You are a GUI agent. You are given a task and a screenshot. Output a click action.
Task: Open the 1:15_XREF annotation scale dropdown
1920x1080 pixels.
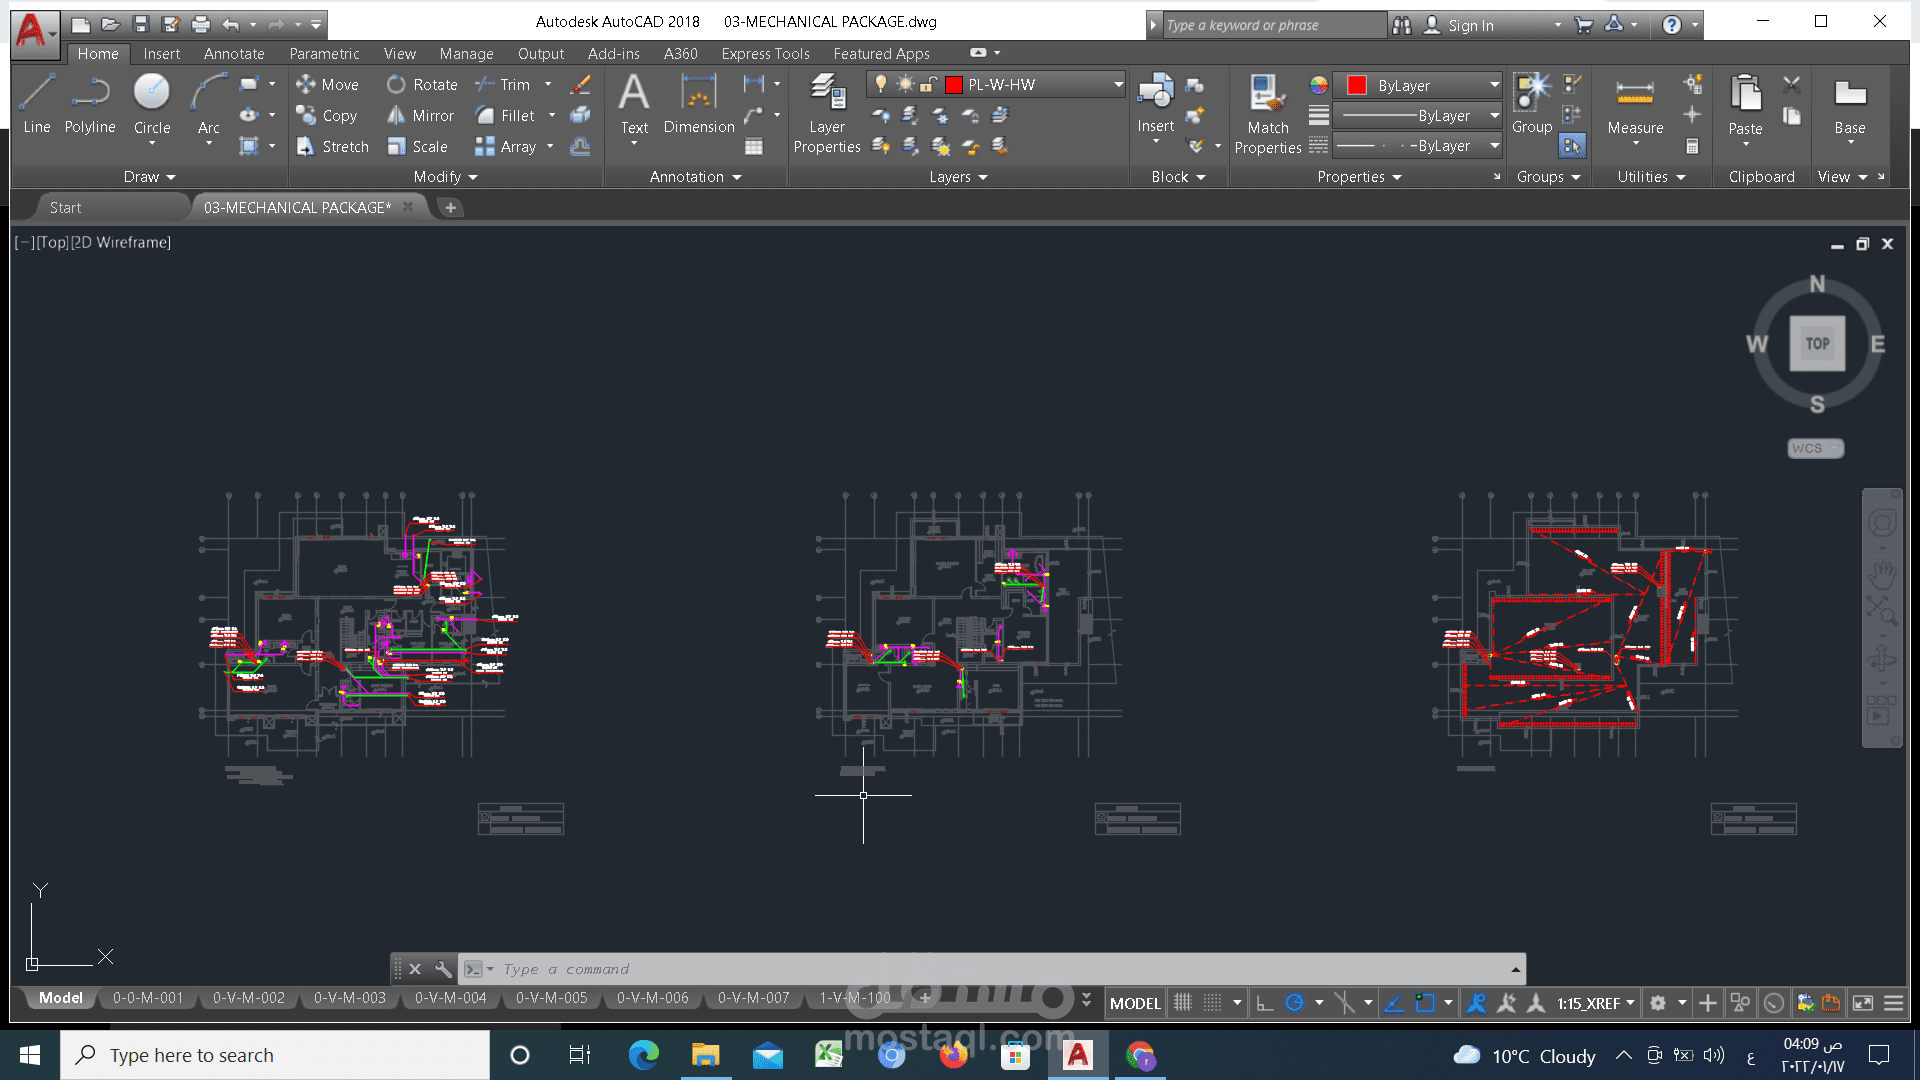click(x=1596, y=1003)
